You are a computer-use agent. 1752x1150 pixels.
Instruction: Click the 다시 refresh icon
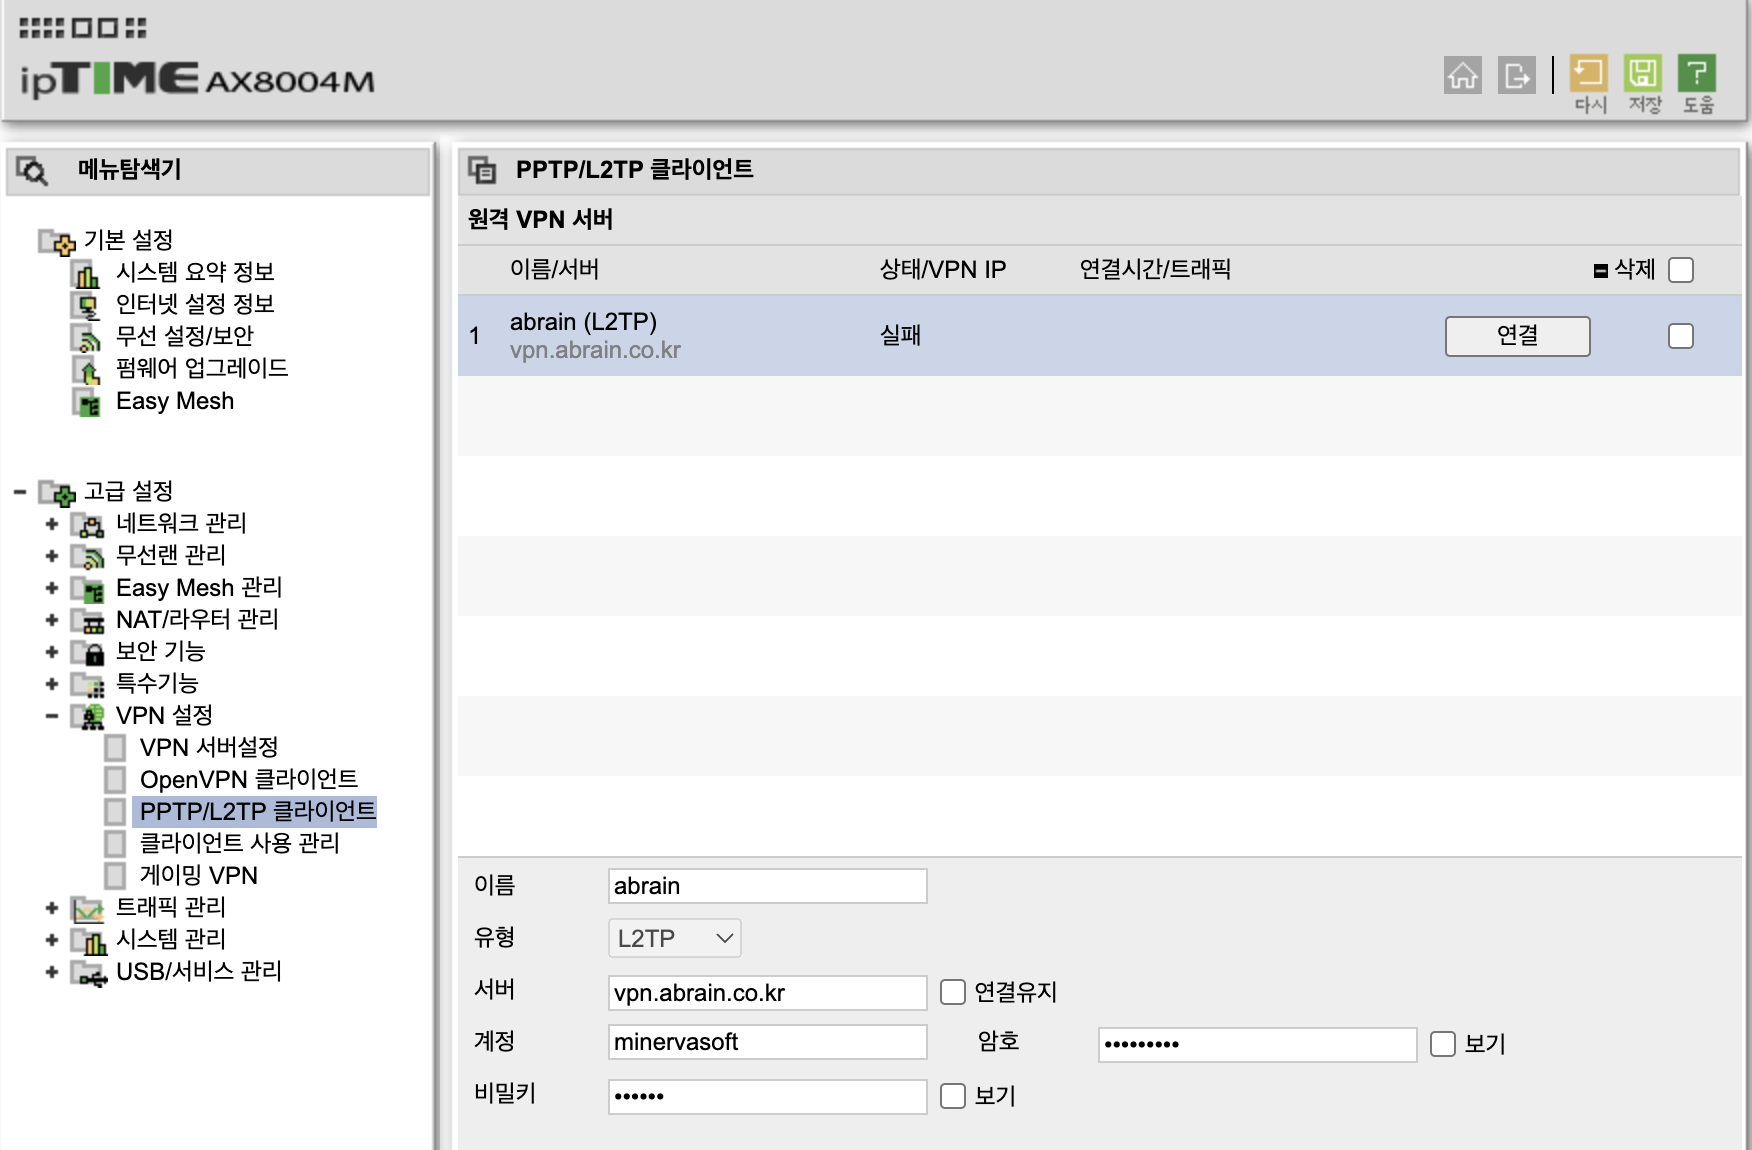coord(1589,73)
